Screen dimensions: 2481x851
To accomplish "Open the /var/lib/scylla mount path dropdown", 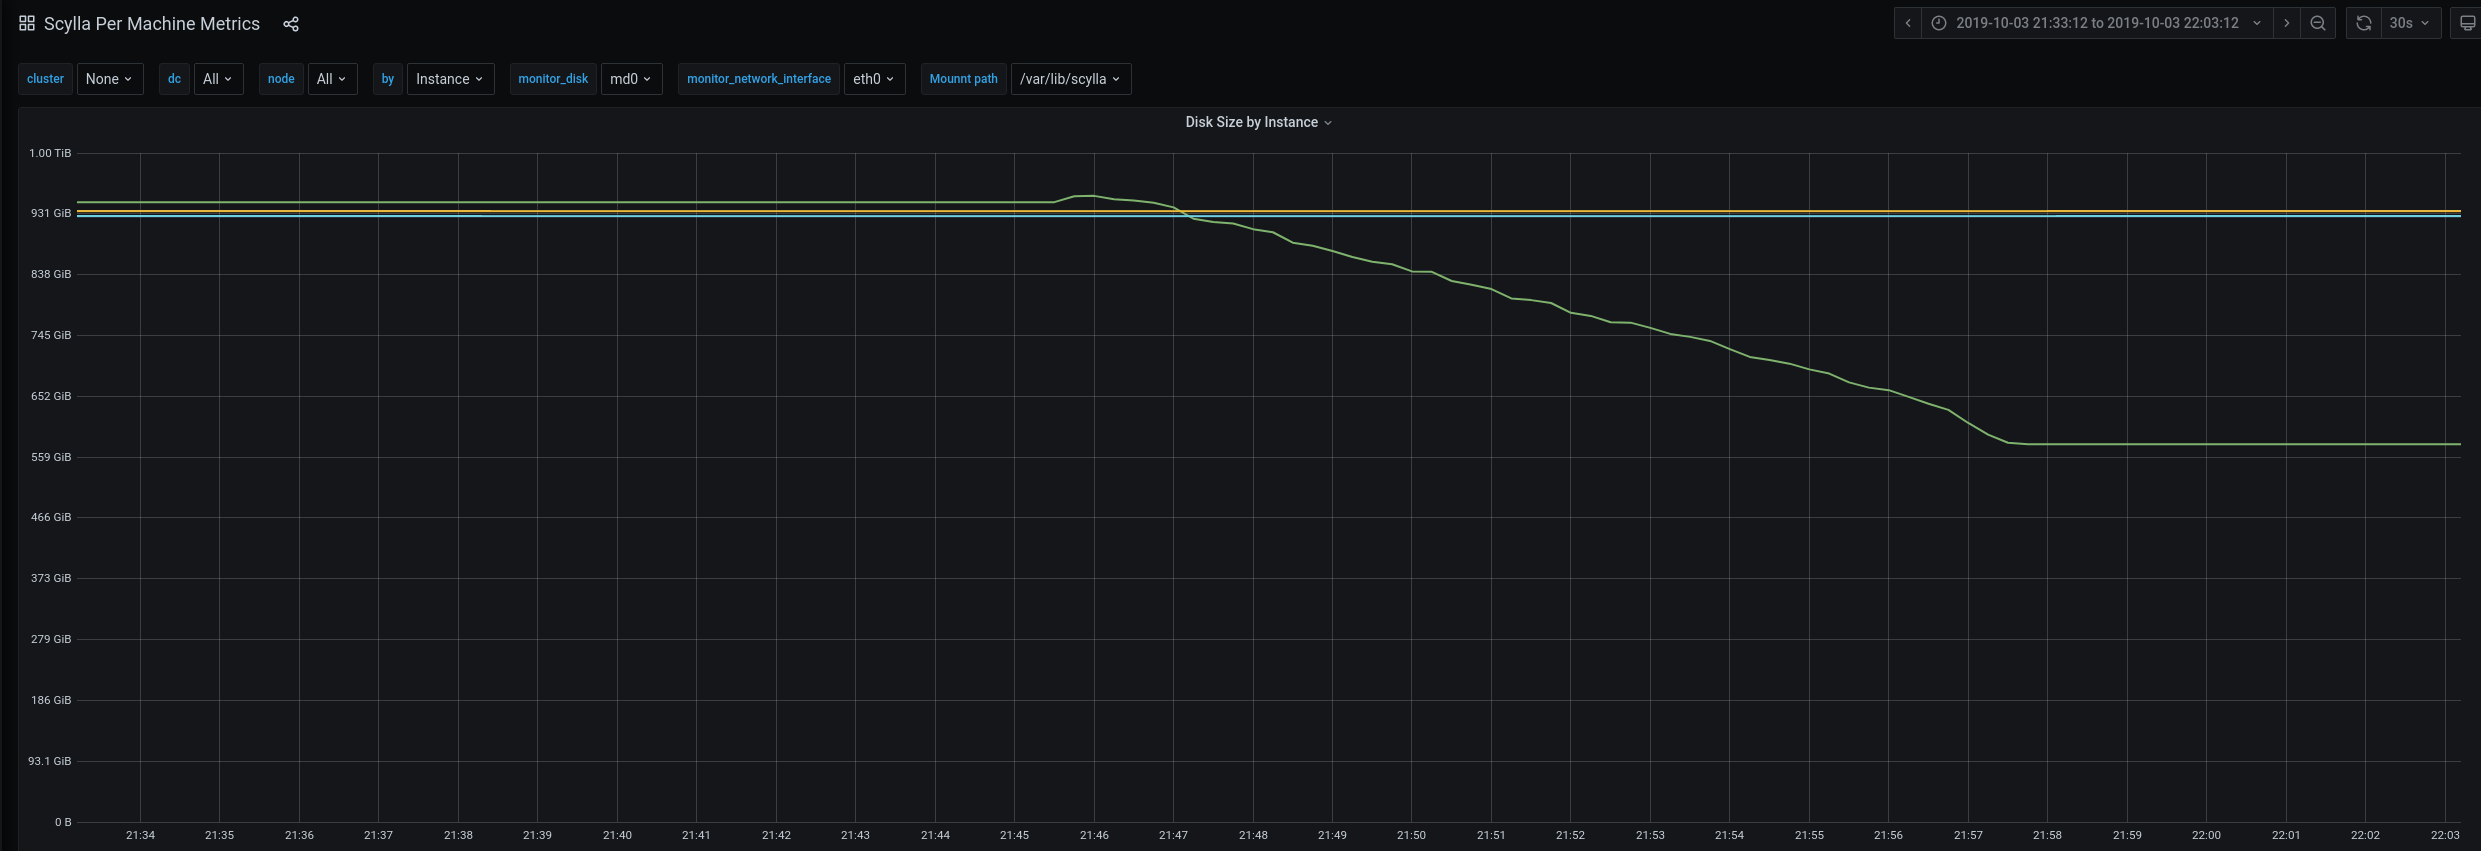I will click(1070, 79).
